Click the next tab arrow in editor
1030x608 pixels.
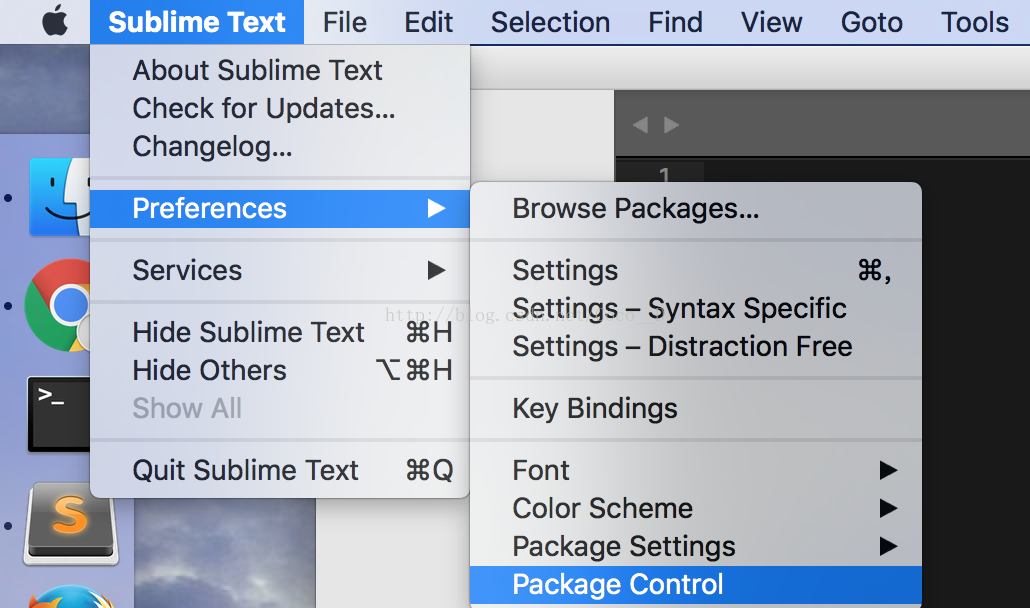pos(671,125)
